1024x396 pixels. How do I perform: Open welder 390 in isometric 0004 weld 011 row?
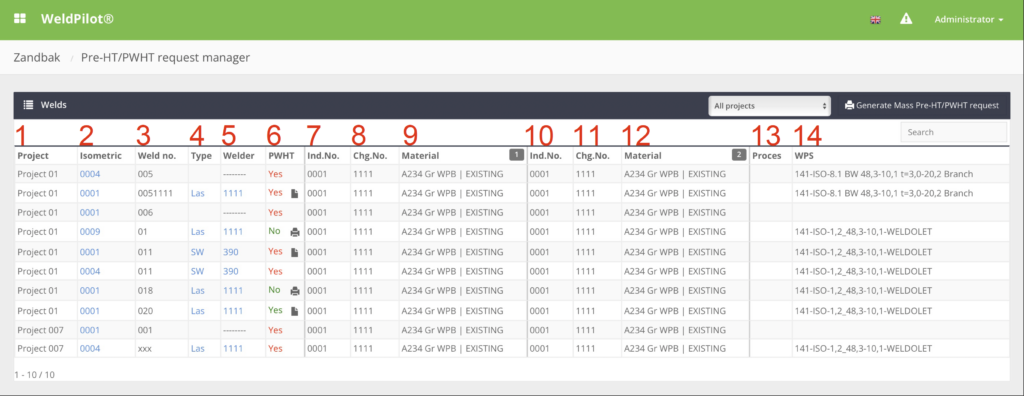pyautogui.click(x=231, y=271)
